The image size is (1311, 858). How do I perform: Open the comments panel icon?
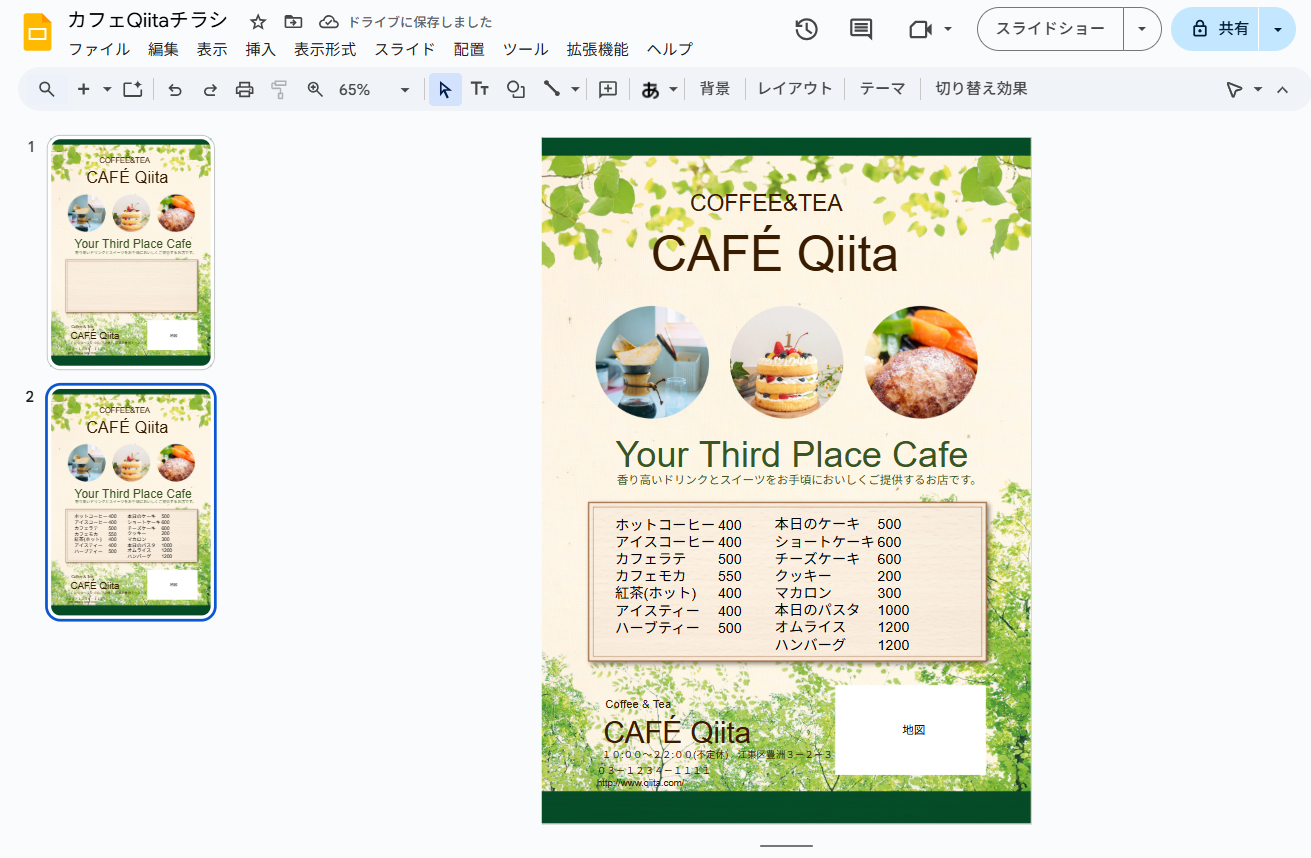pos(860,29)
